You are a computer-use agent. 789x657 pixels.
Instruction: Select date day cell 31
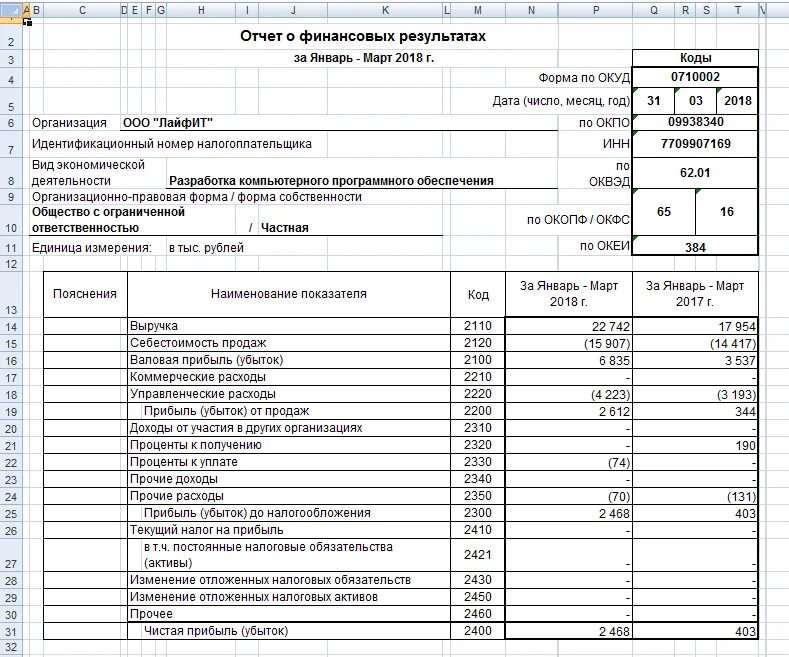(653, 101)
